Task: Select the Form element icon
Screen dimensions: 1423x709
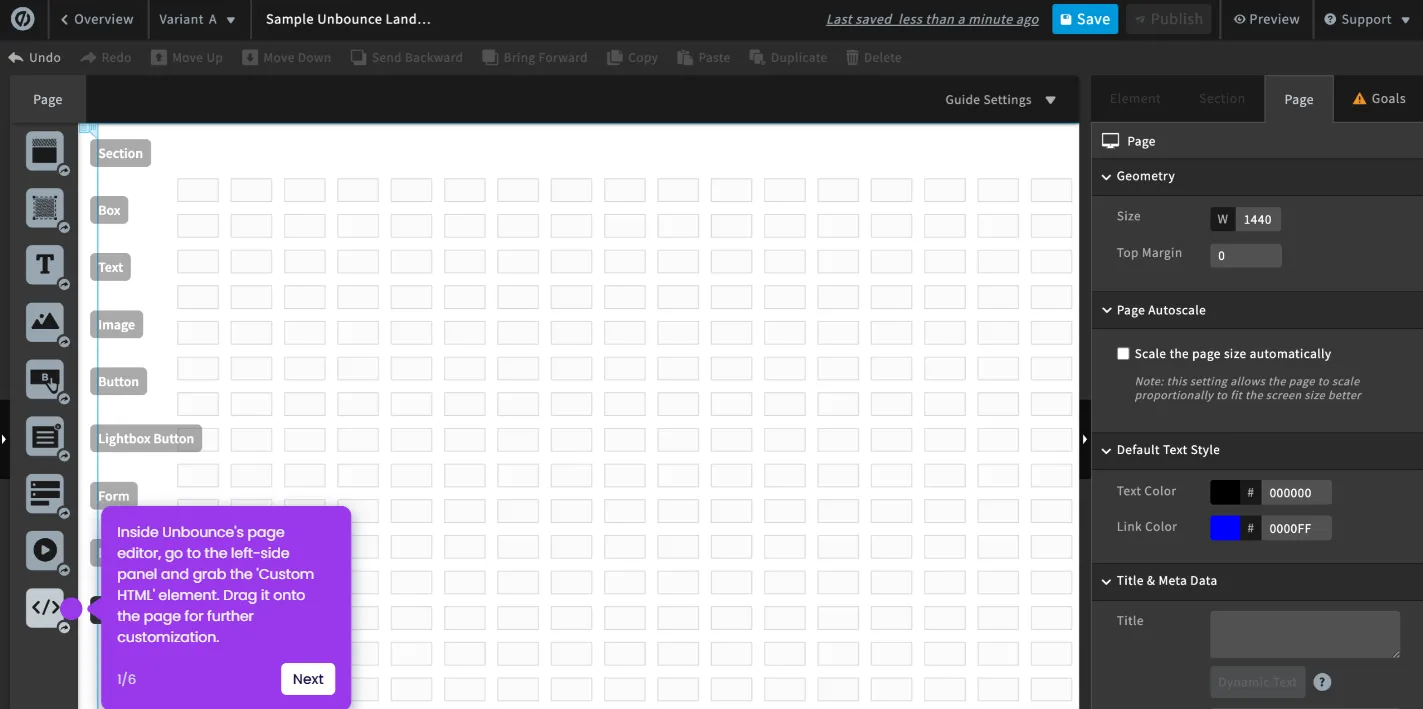Action: pos(45,493)
